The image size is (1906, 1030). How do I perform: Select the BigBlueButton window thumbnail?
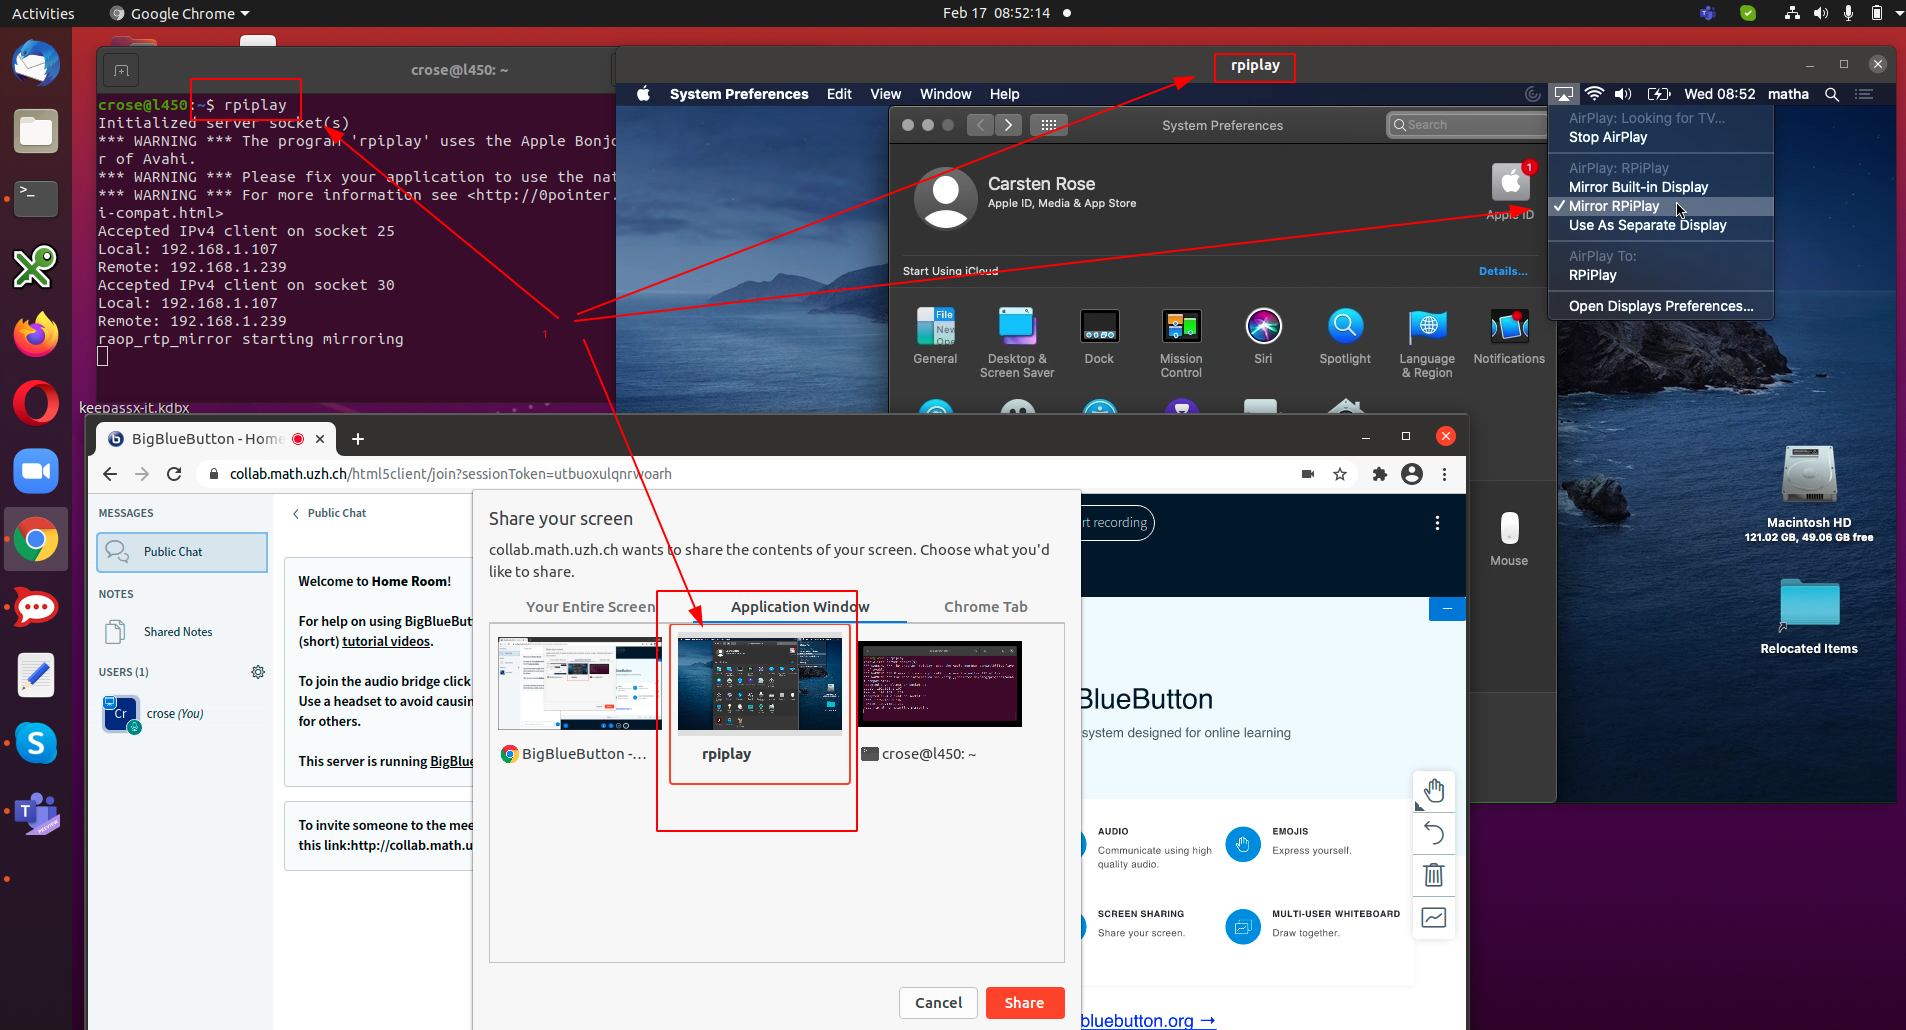pos(580,684)
